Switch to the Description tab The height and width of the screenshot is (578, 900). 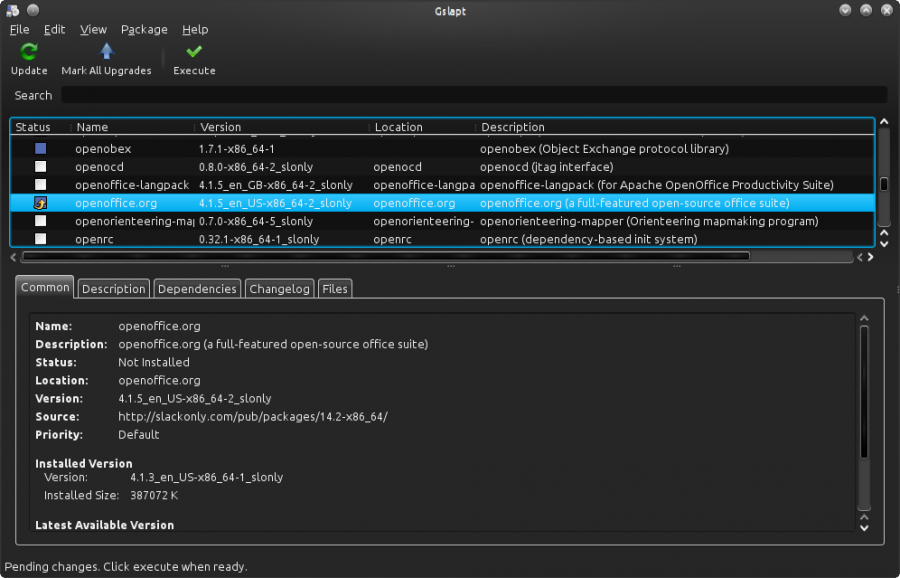pyautogui.click(x=114, y=289)
